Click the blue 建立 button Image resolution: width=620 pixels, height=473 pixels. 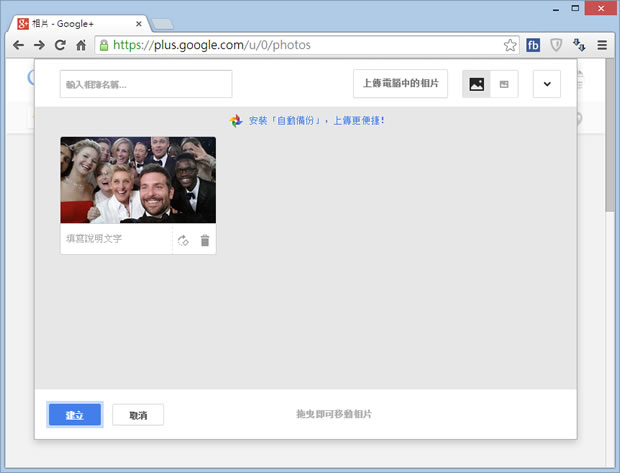click(x=75, y=415)
